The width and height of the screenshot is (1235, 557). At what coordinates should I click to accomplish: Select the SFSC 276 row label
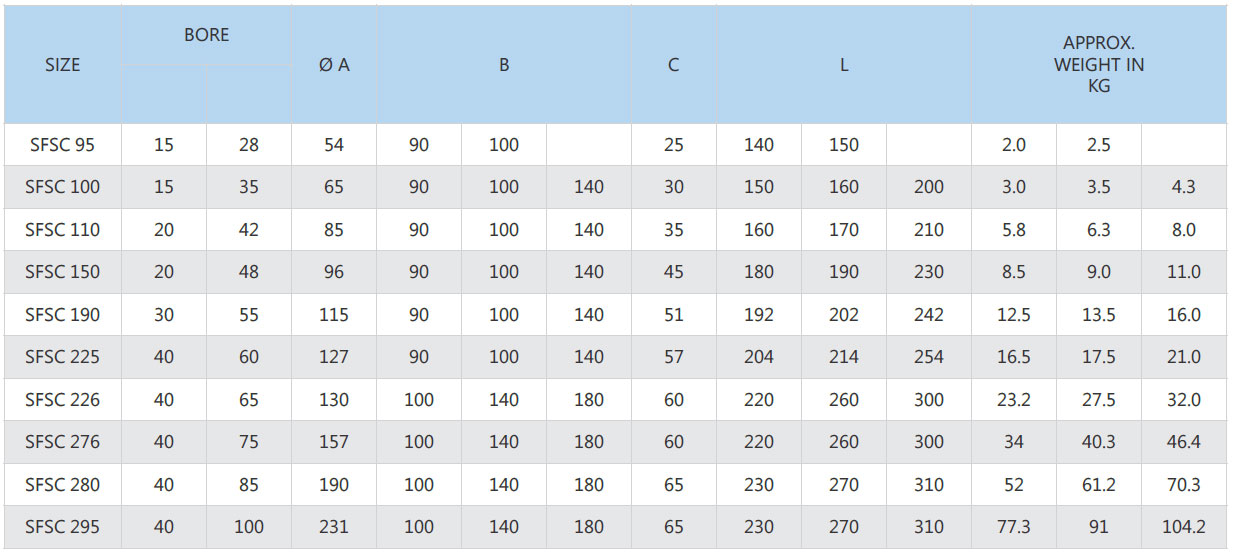click(x=63, y=442)
